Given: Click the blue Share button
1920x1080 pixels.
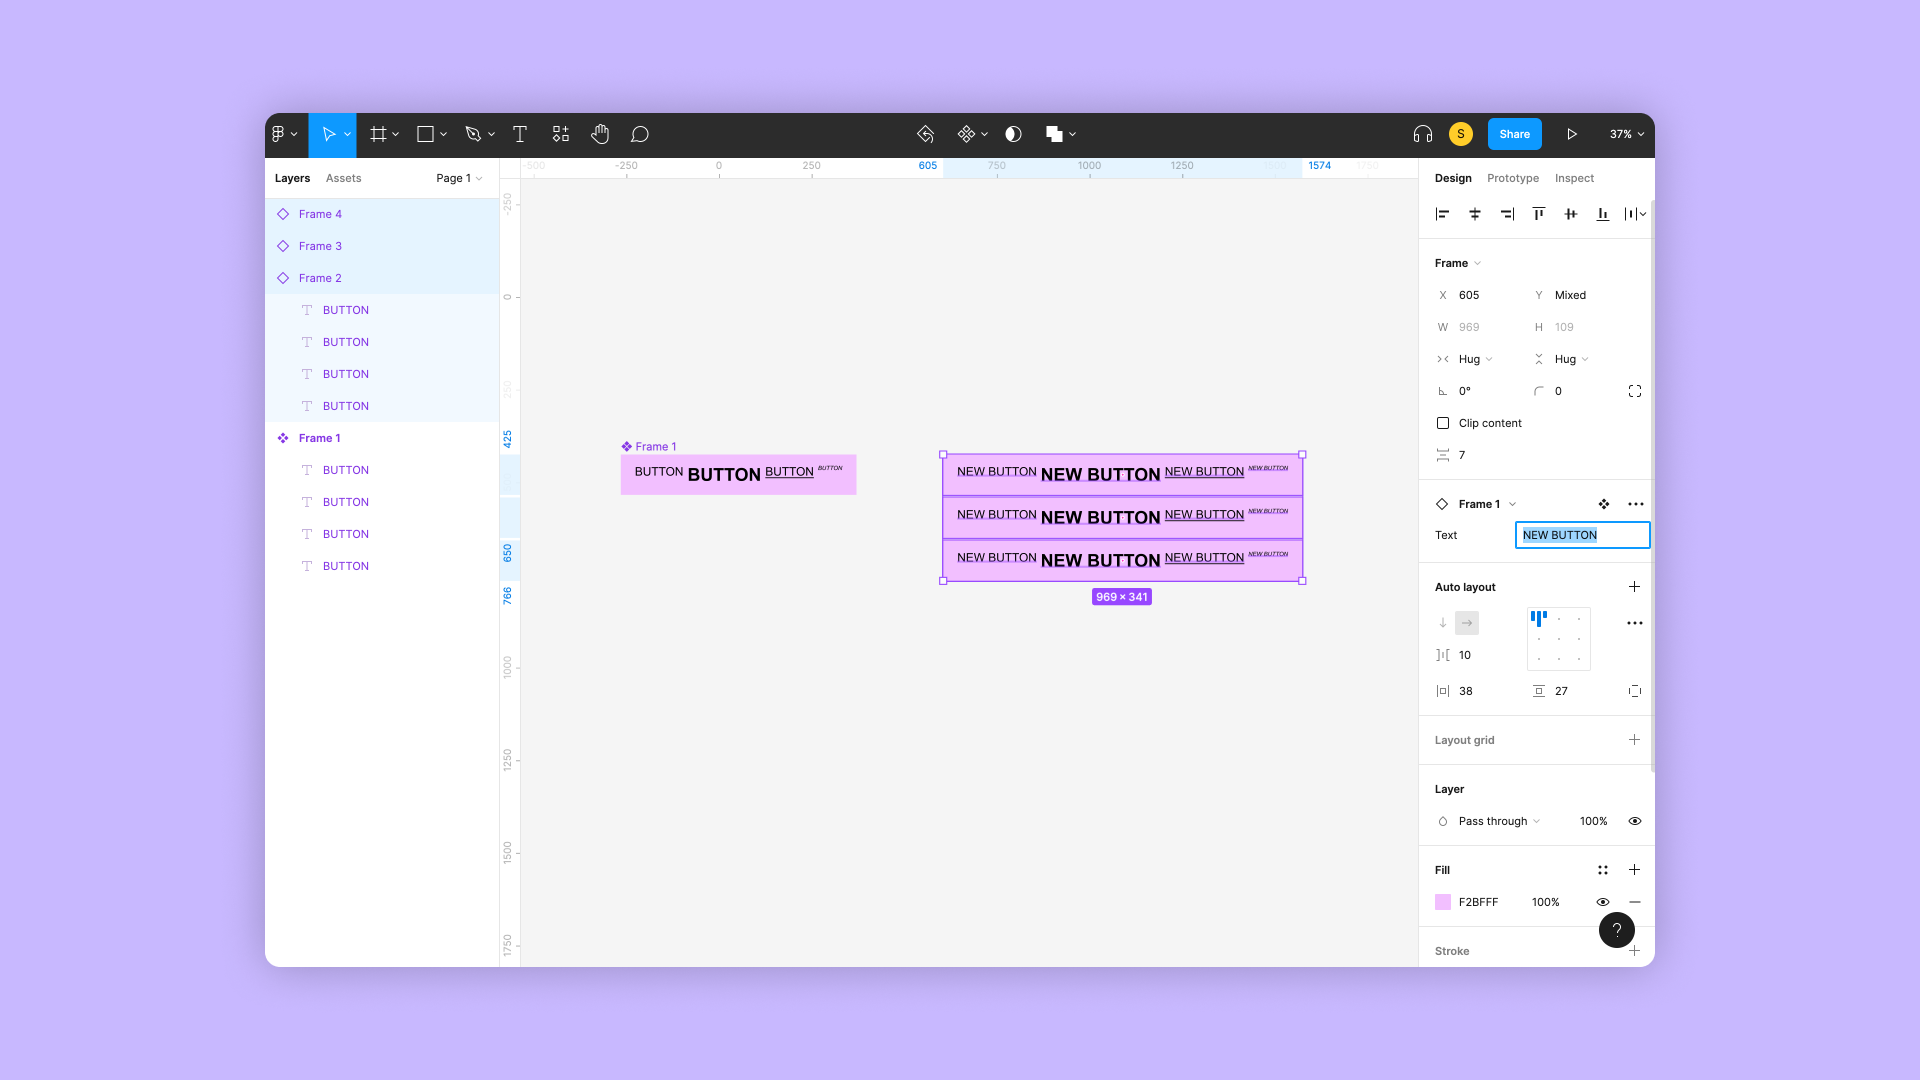Looking at the screenshot, I should [1514, 134].
